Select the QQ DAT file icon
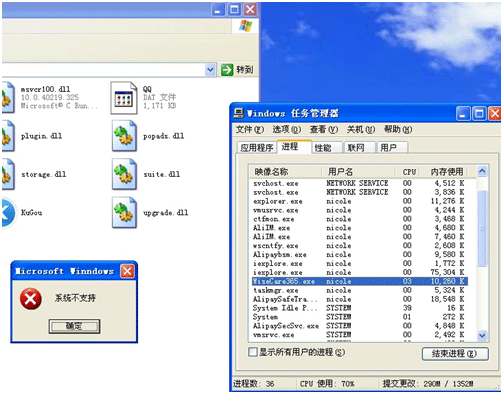The height and width of the screenshot is (394, 503). coord(124,98)
